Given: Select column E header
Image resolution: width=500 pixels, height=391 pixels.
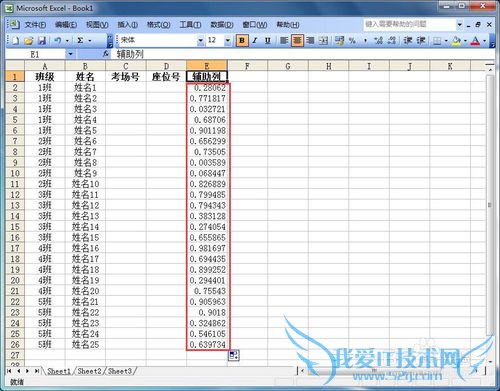Looking at the screenshot, I should click(x=207, y=66).
